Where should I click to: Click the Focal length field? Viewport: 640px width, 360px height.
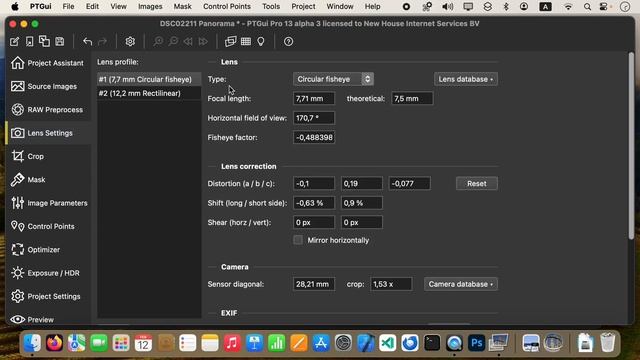[314, 98]
